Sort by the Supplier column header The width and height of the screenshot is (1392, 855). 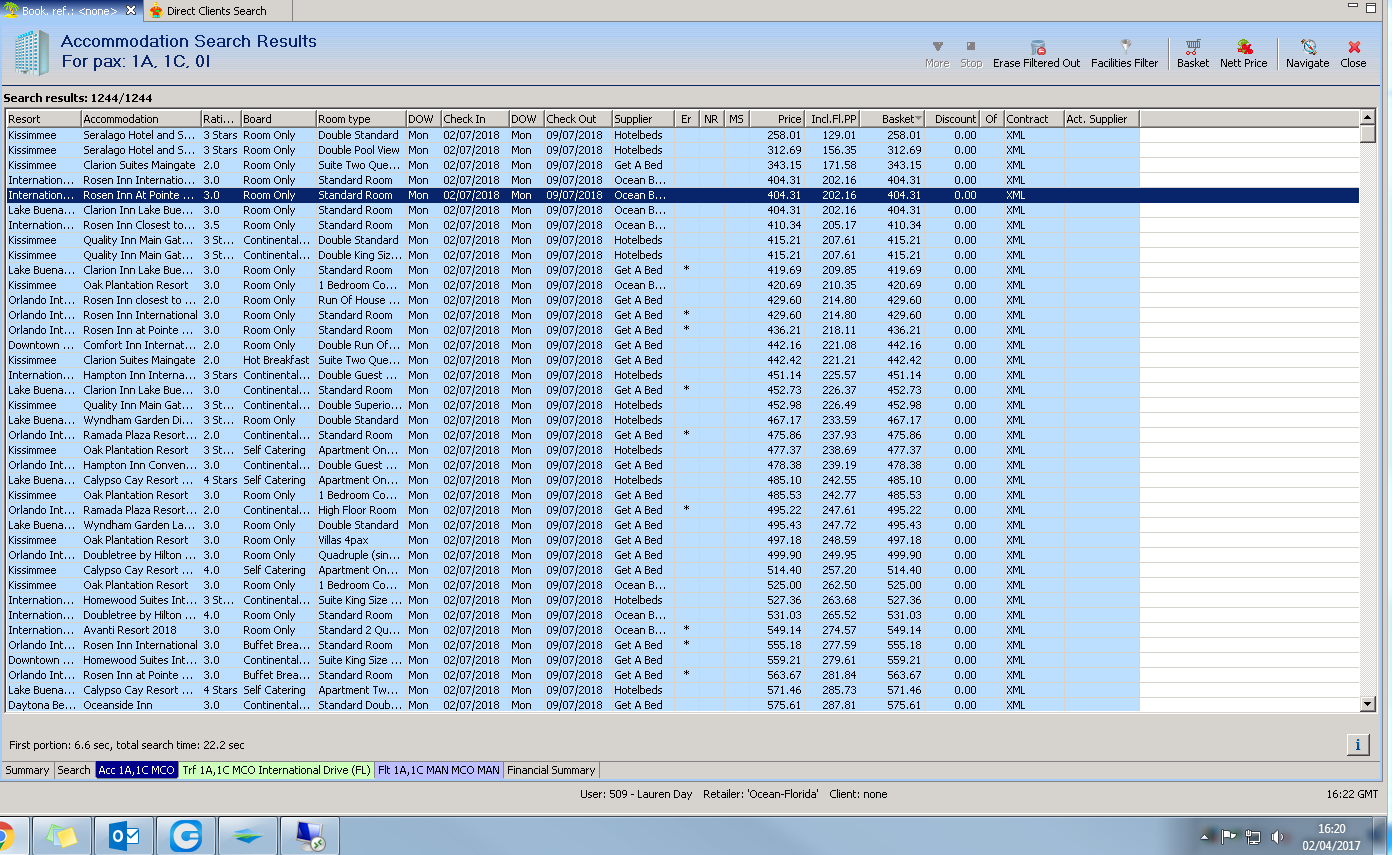(643, 119)
